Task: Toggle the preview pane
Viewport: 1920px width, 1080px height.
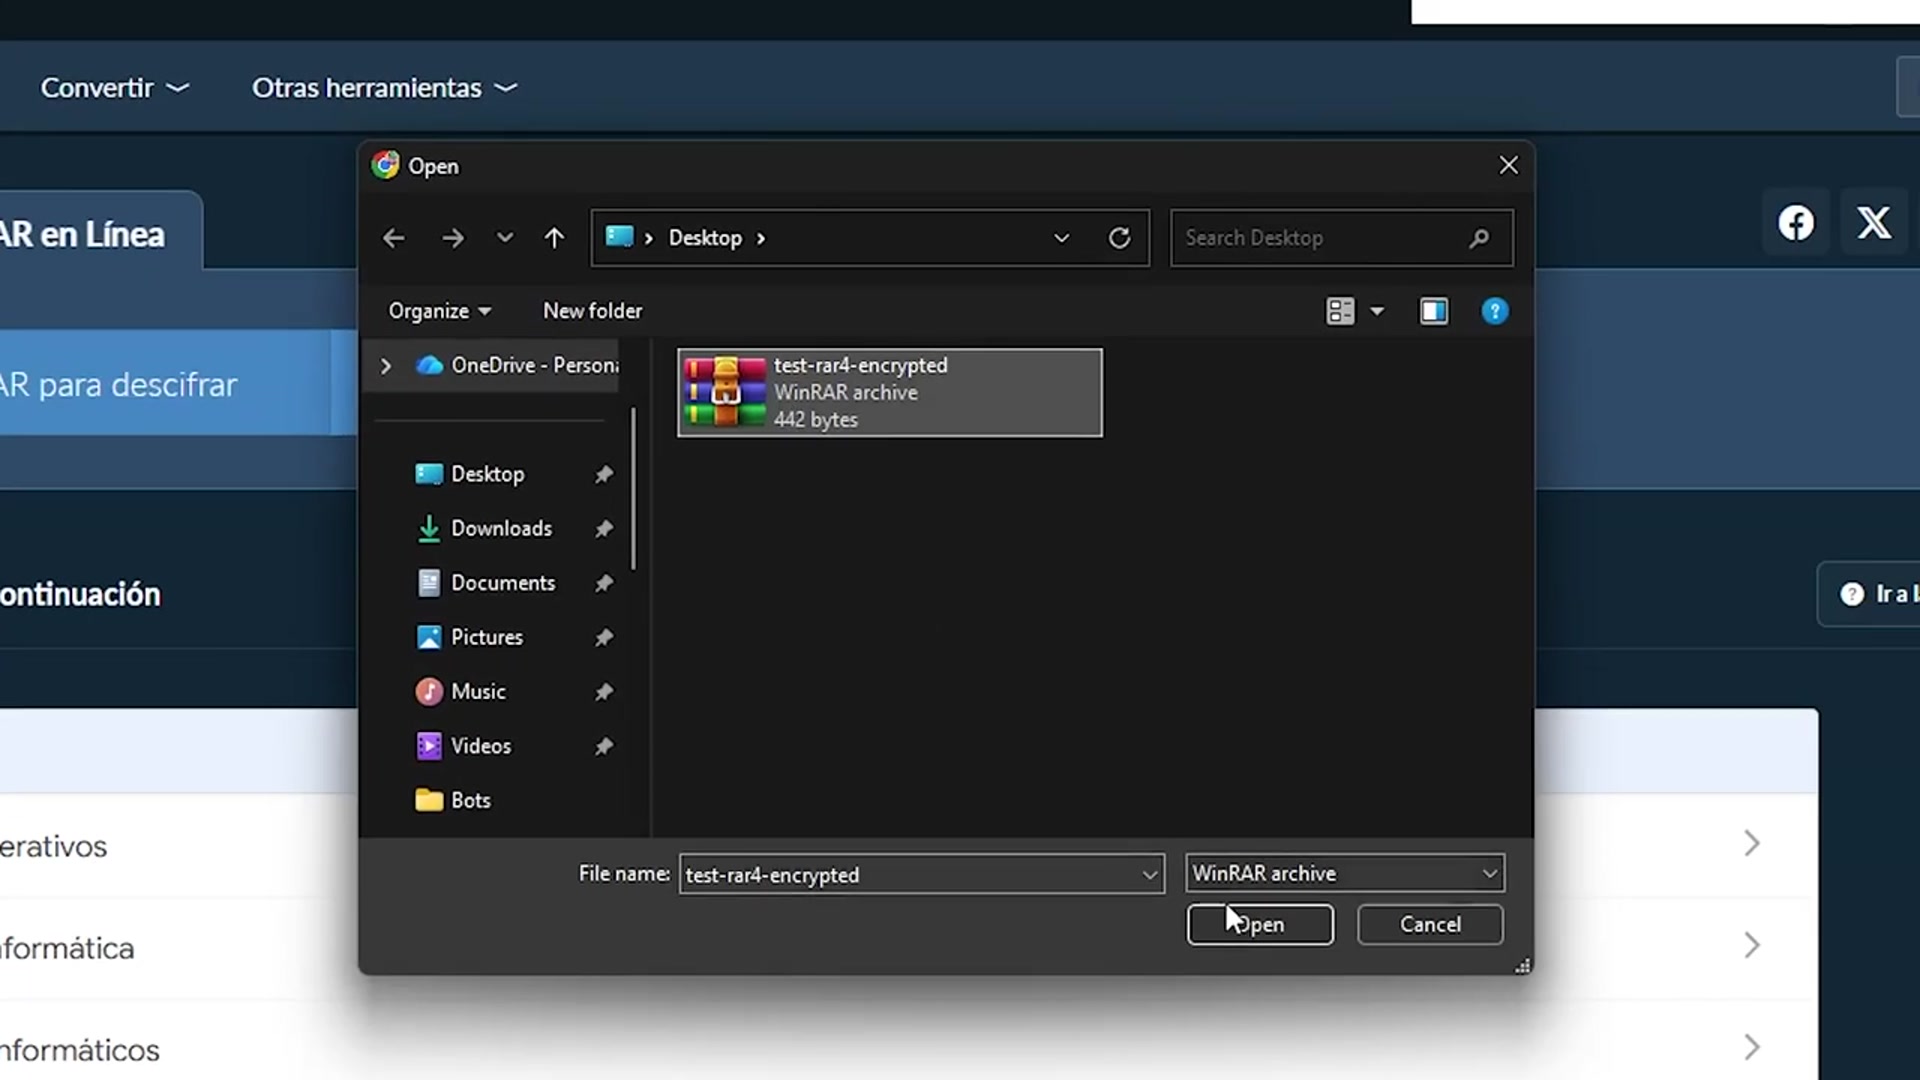Action: click(1434, 311)
